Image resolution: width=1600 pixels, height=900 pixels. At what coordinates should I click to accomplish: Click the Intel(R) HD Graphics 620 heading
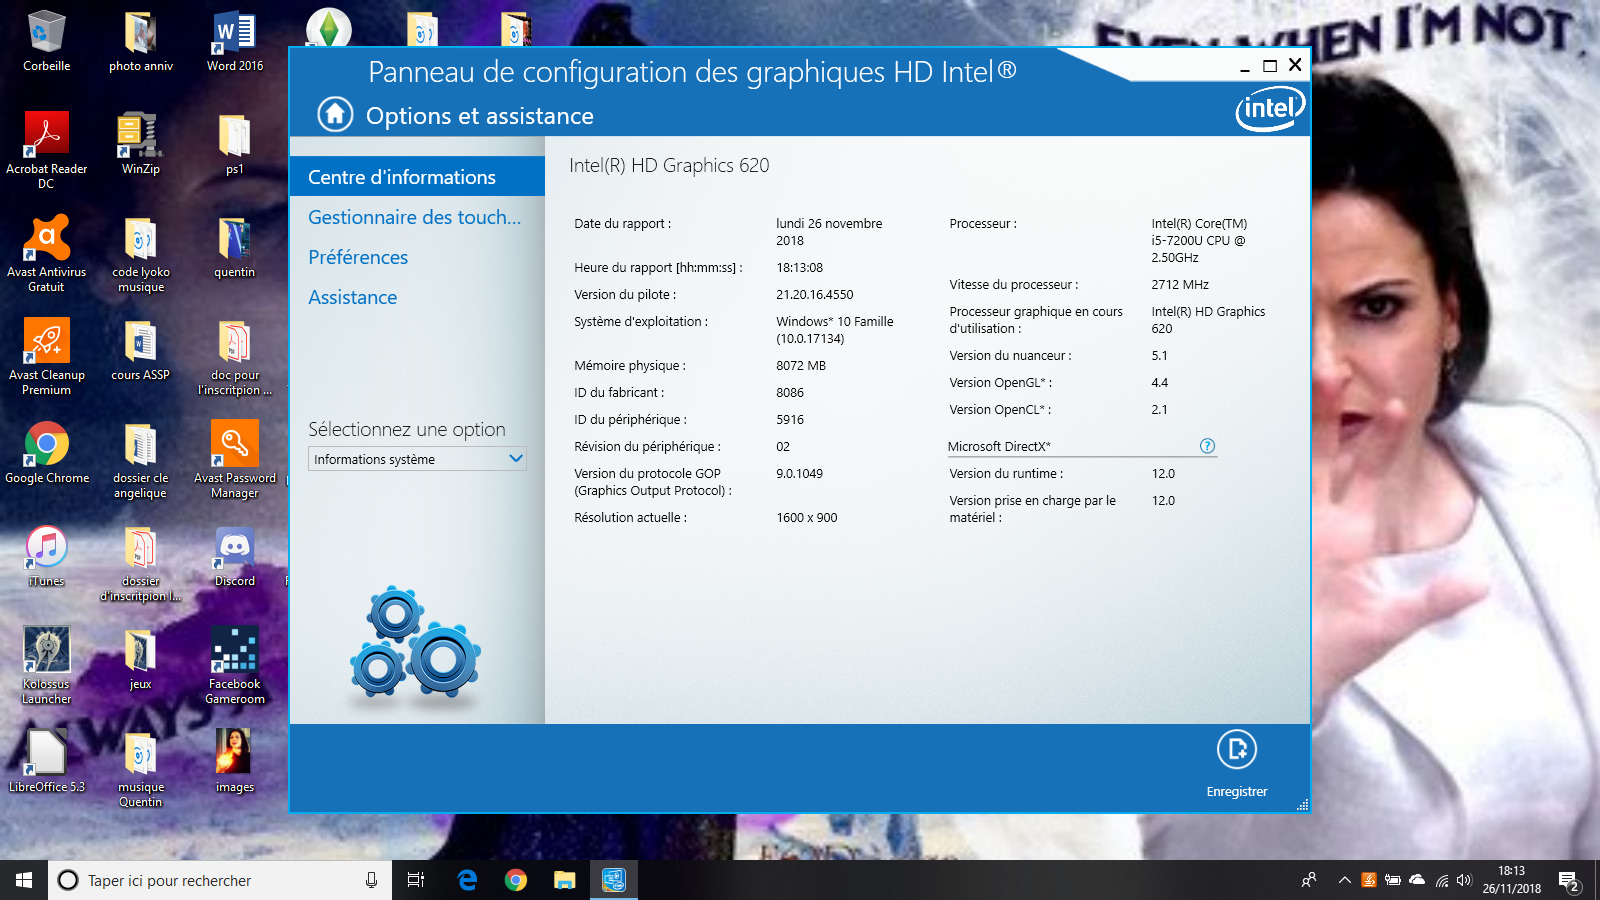coord(669,165)
